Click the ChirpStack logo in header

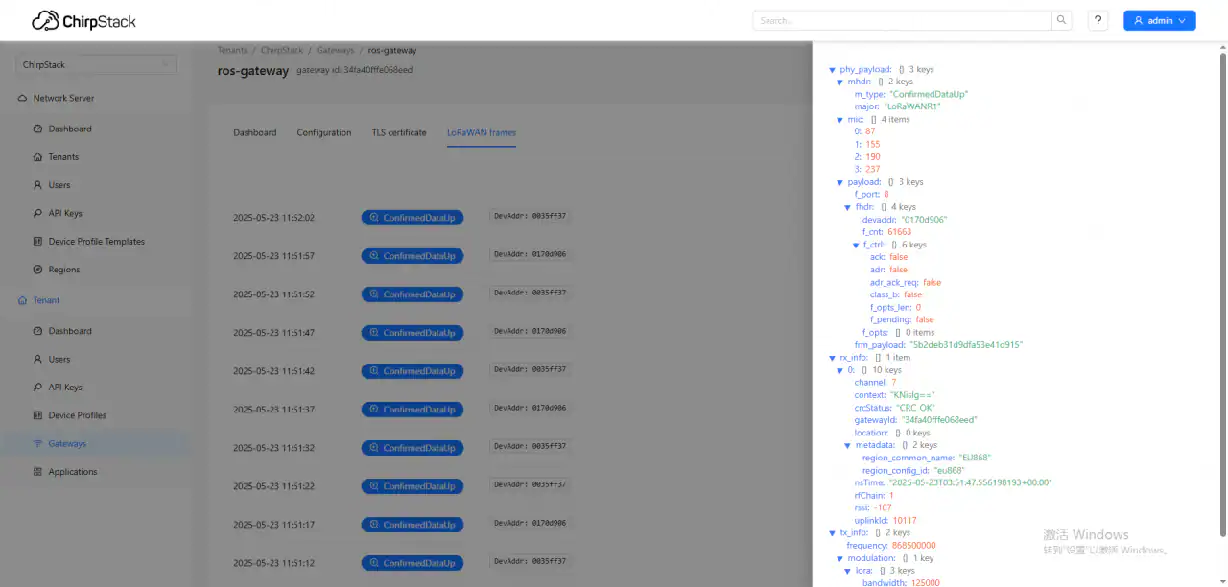[84, 21]
